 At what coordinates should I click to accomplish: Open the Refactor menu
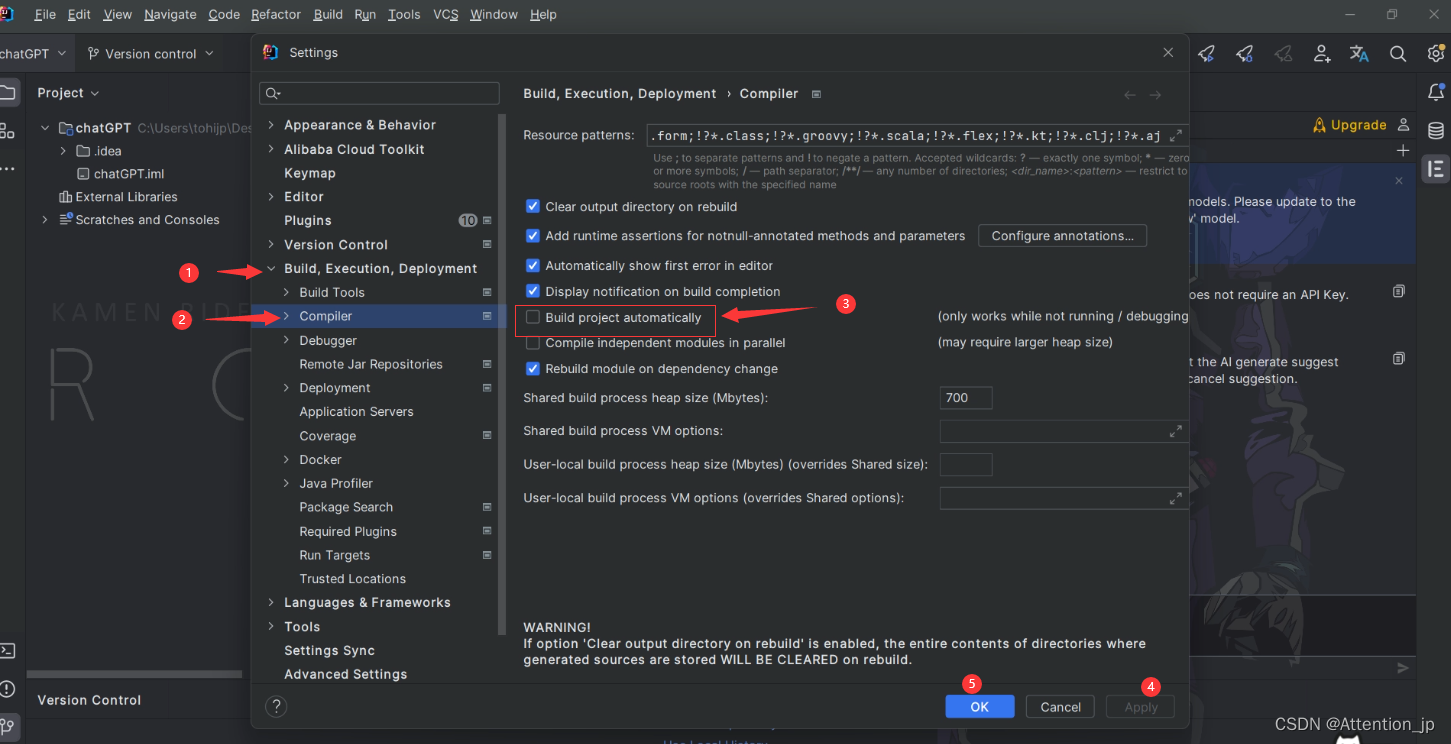(x=275, y=14)
